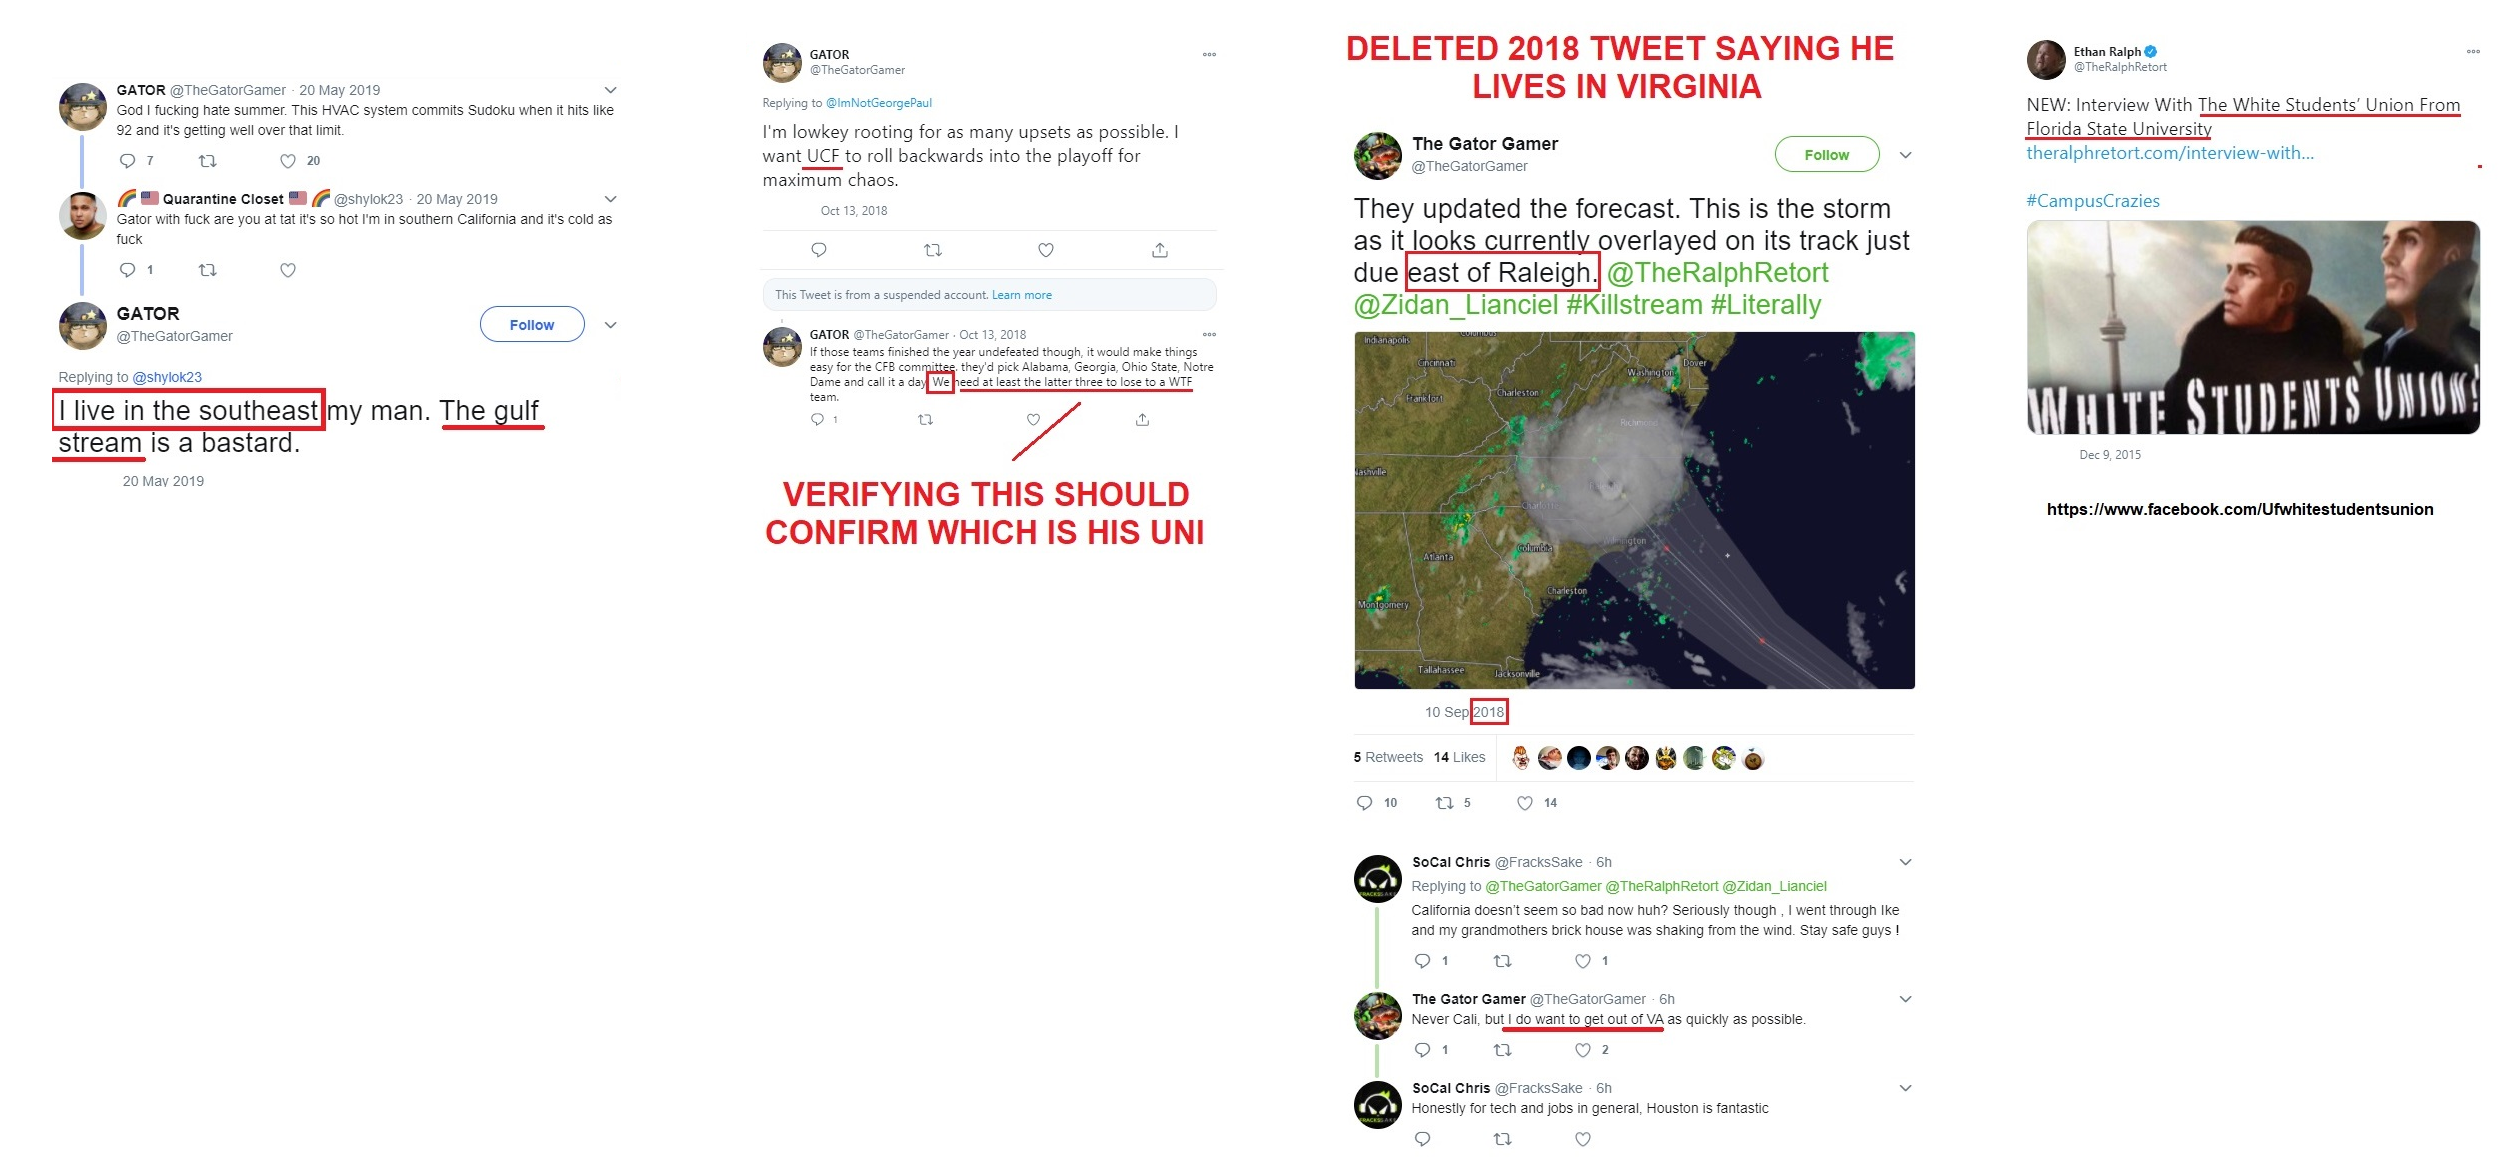This screenshot has height=1172, width=2500.
Task: Open chevron menu beside The Gator Gamer Follow
Action: (1906, 155)
